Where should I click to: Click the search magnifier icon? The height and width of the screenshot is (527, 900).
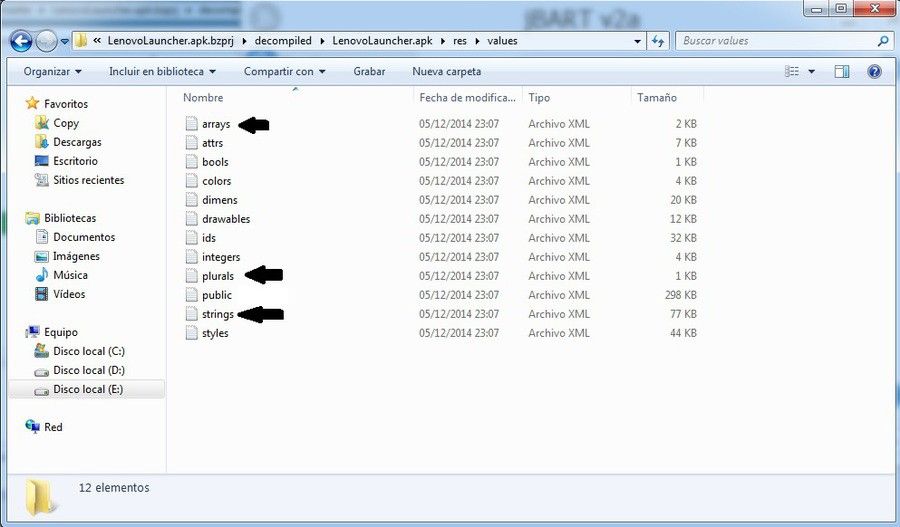click(x=883, y=41)
